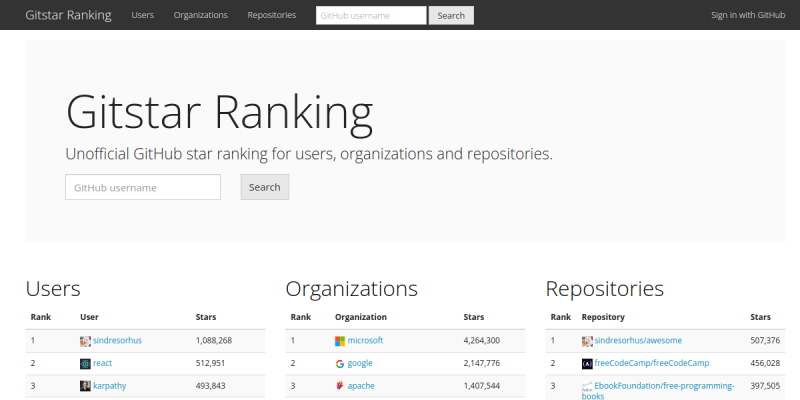Click star count 493,843

(210, 386)
